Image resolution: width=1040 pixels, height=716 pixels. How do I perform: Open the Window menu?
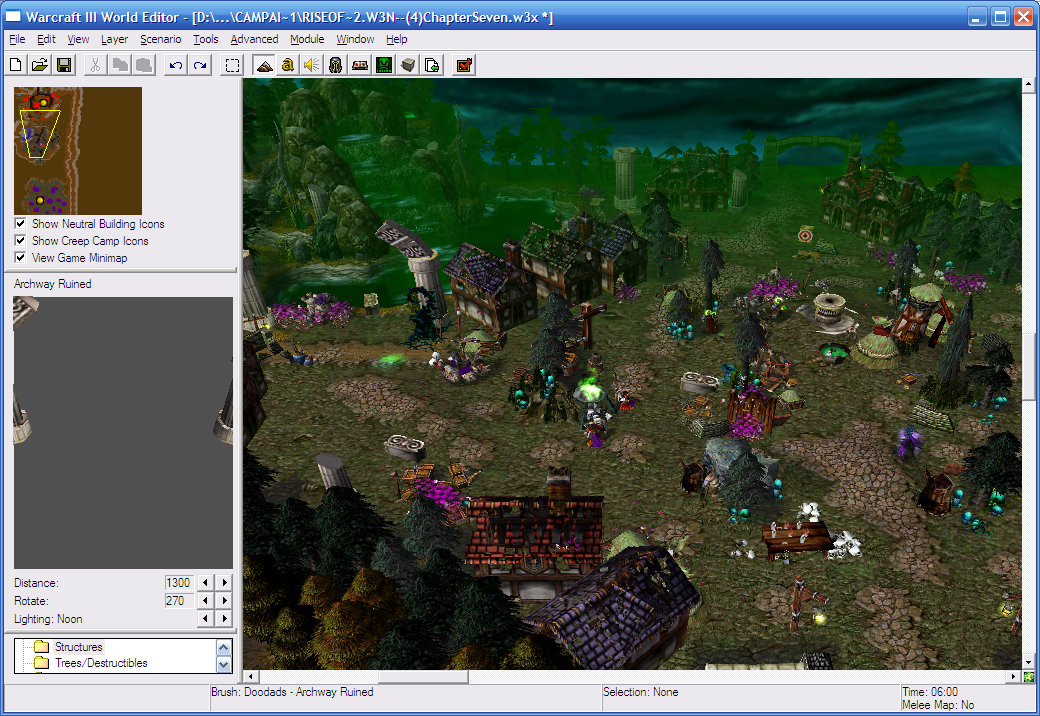click(355, 39)
